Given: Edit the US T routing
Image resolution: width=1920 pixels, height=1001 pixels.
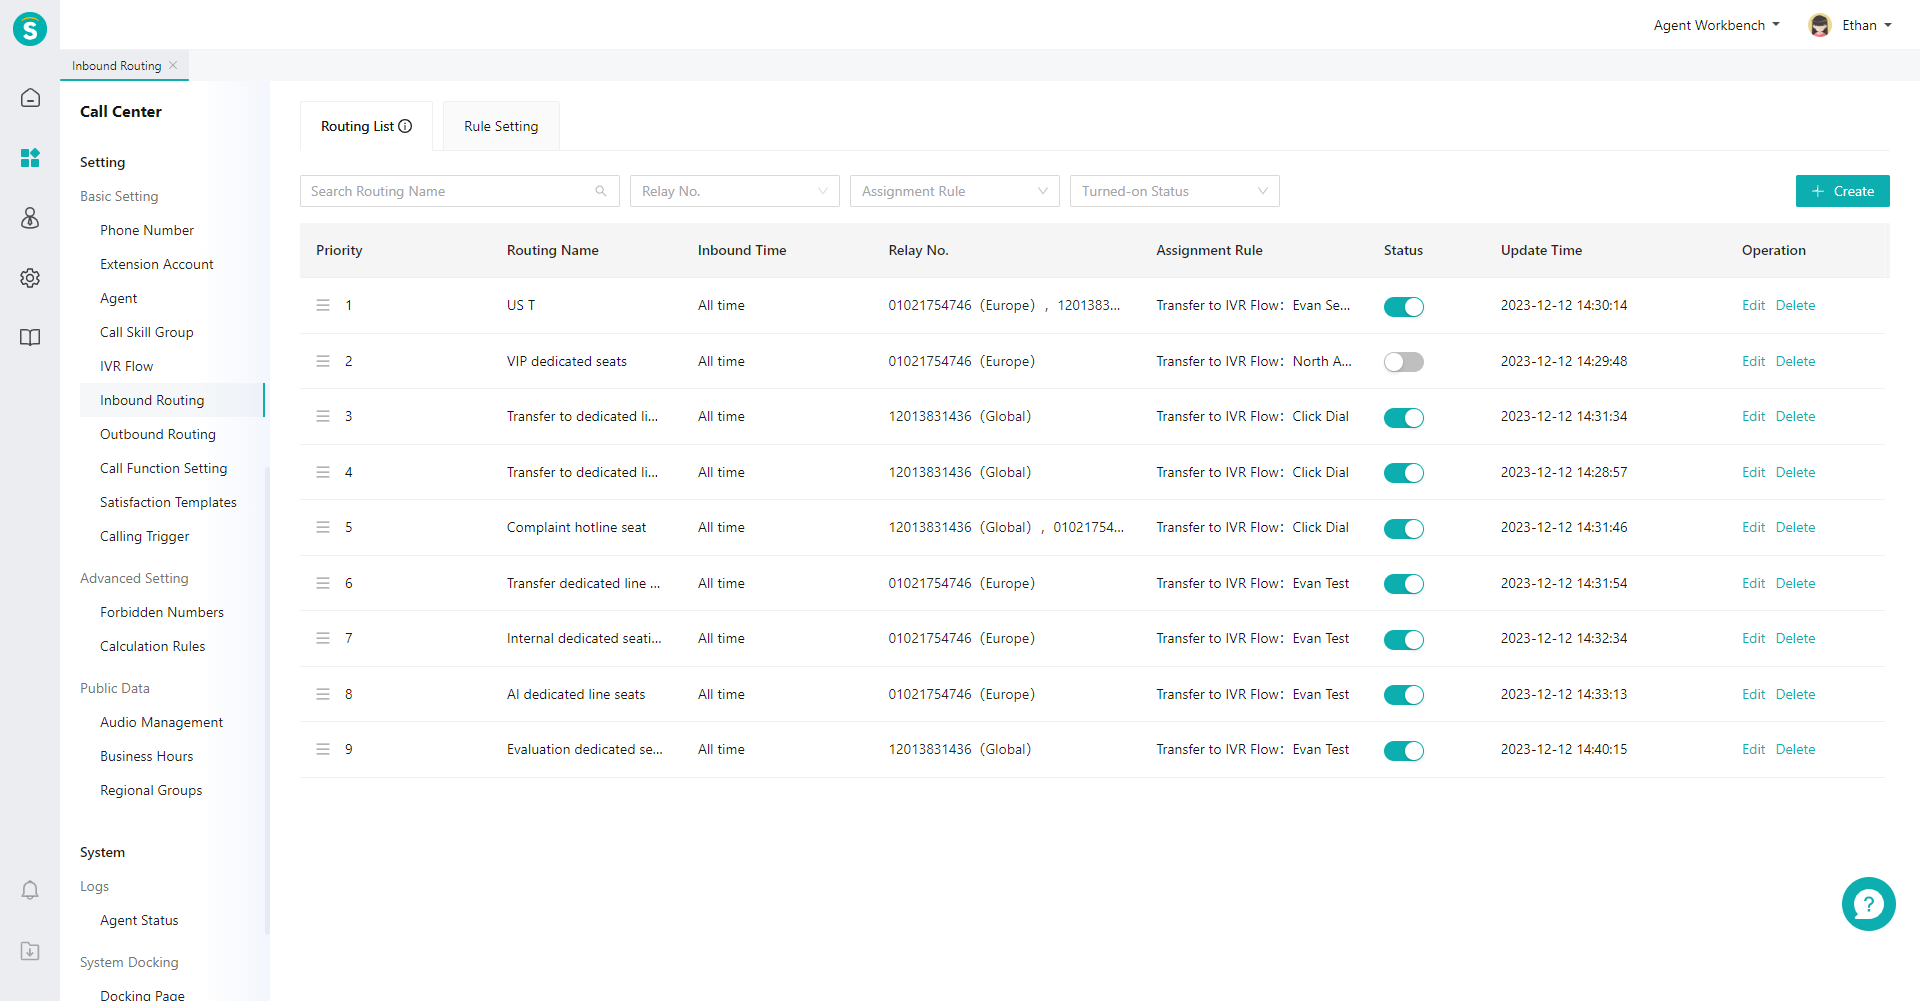Looking at the screenshot, I should coord(1753,305).
